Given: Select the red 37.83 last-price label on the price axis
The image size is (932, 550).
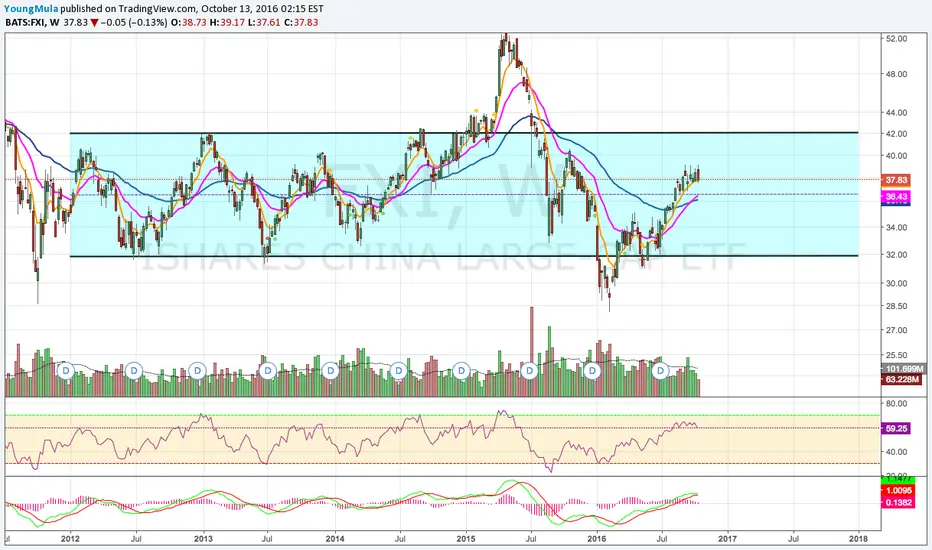Looking at the screenshot, I should pyautogui.click(x=896, y=180).
